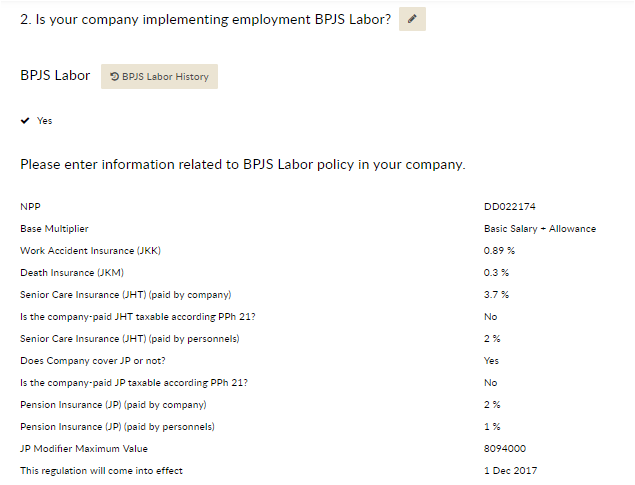Click Base Multiplier value Basic Salary + Allowance
Viewport: 635px width, 485px height.
pyautogui.click(x=540, y=229)
